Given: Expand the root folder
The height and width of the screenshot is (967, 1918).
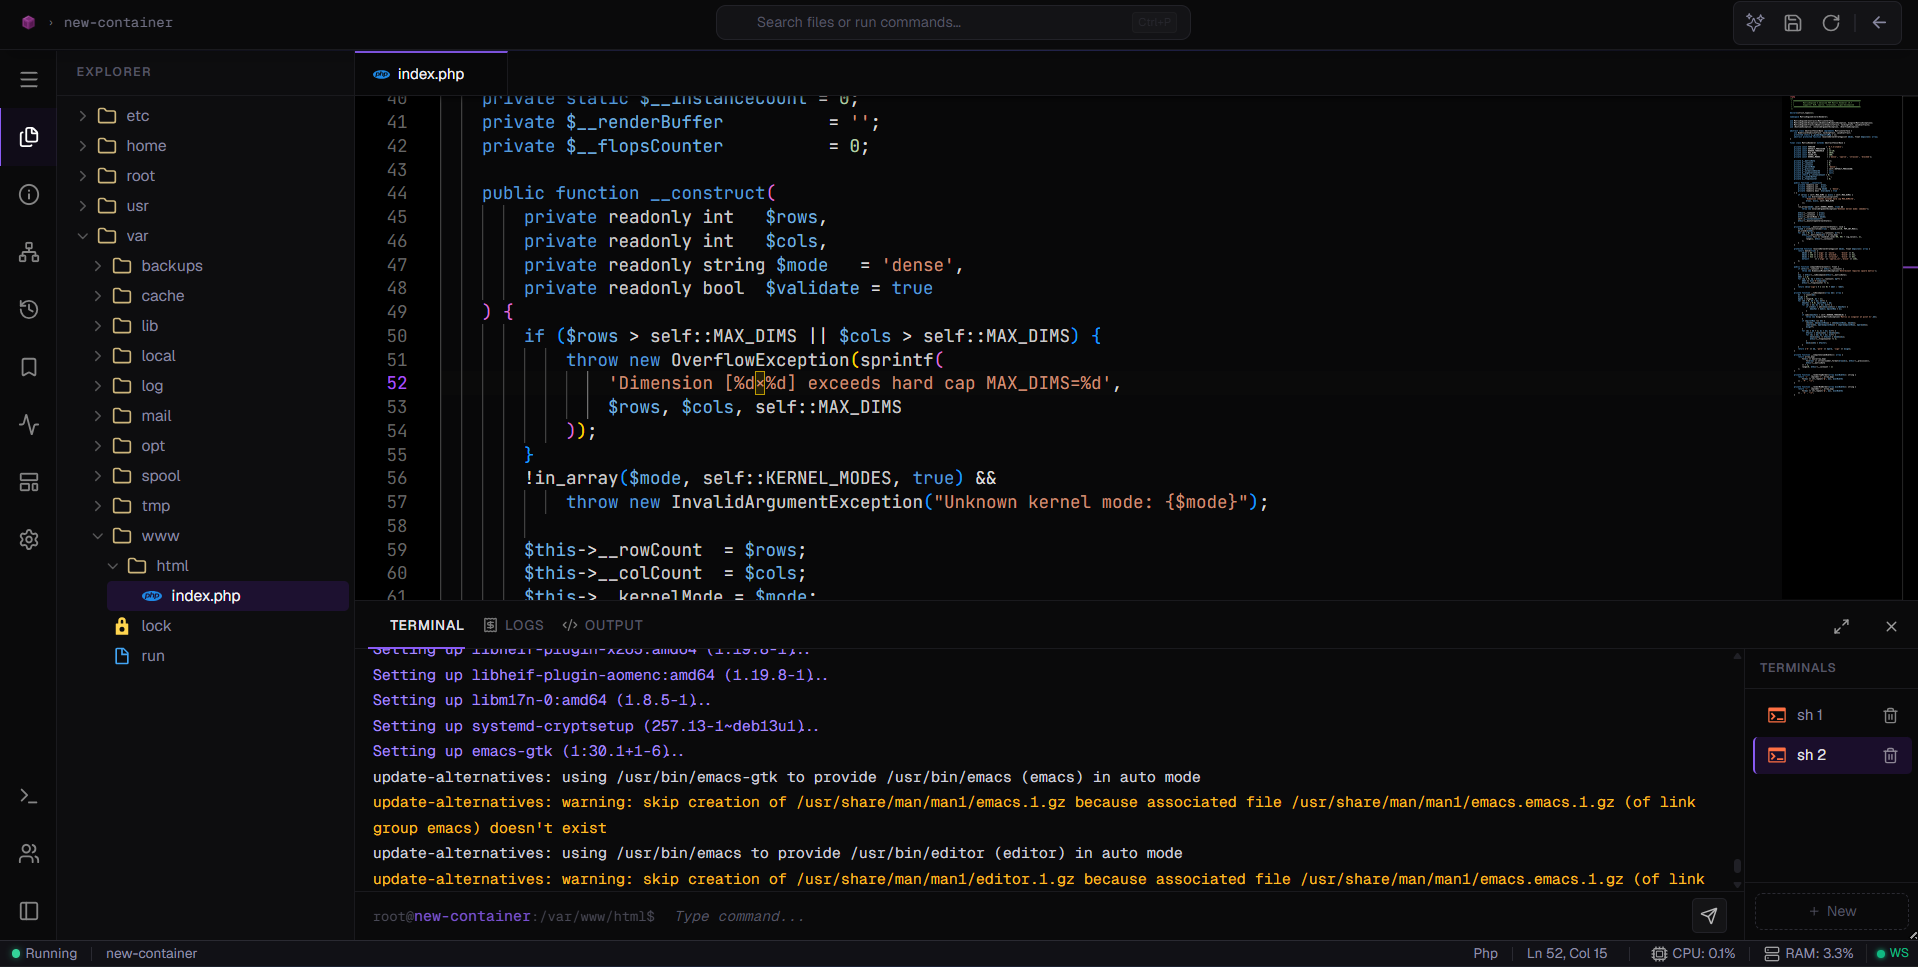Looking at the screenshot, I should tap(83, 176).
